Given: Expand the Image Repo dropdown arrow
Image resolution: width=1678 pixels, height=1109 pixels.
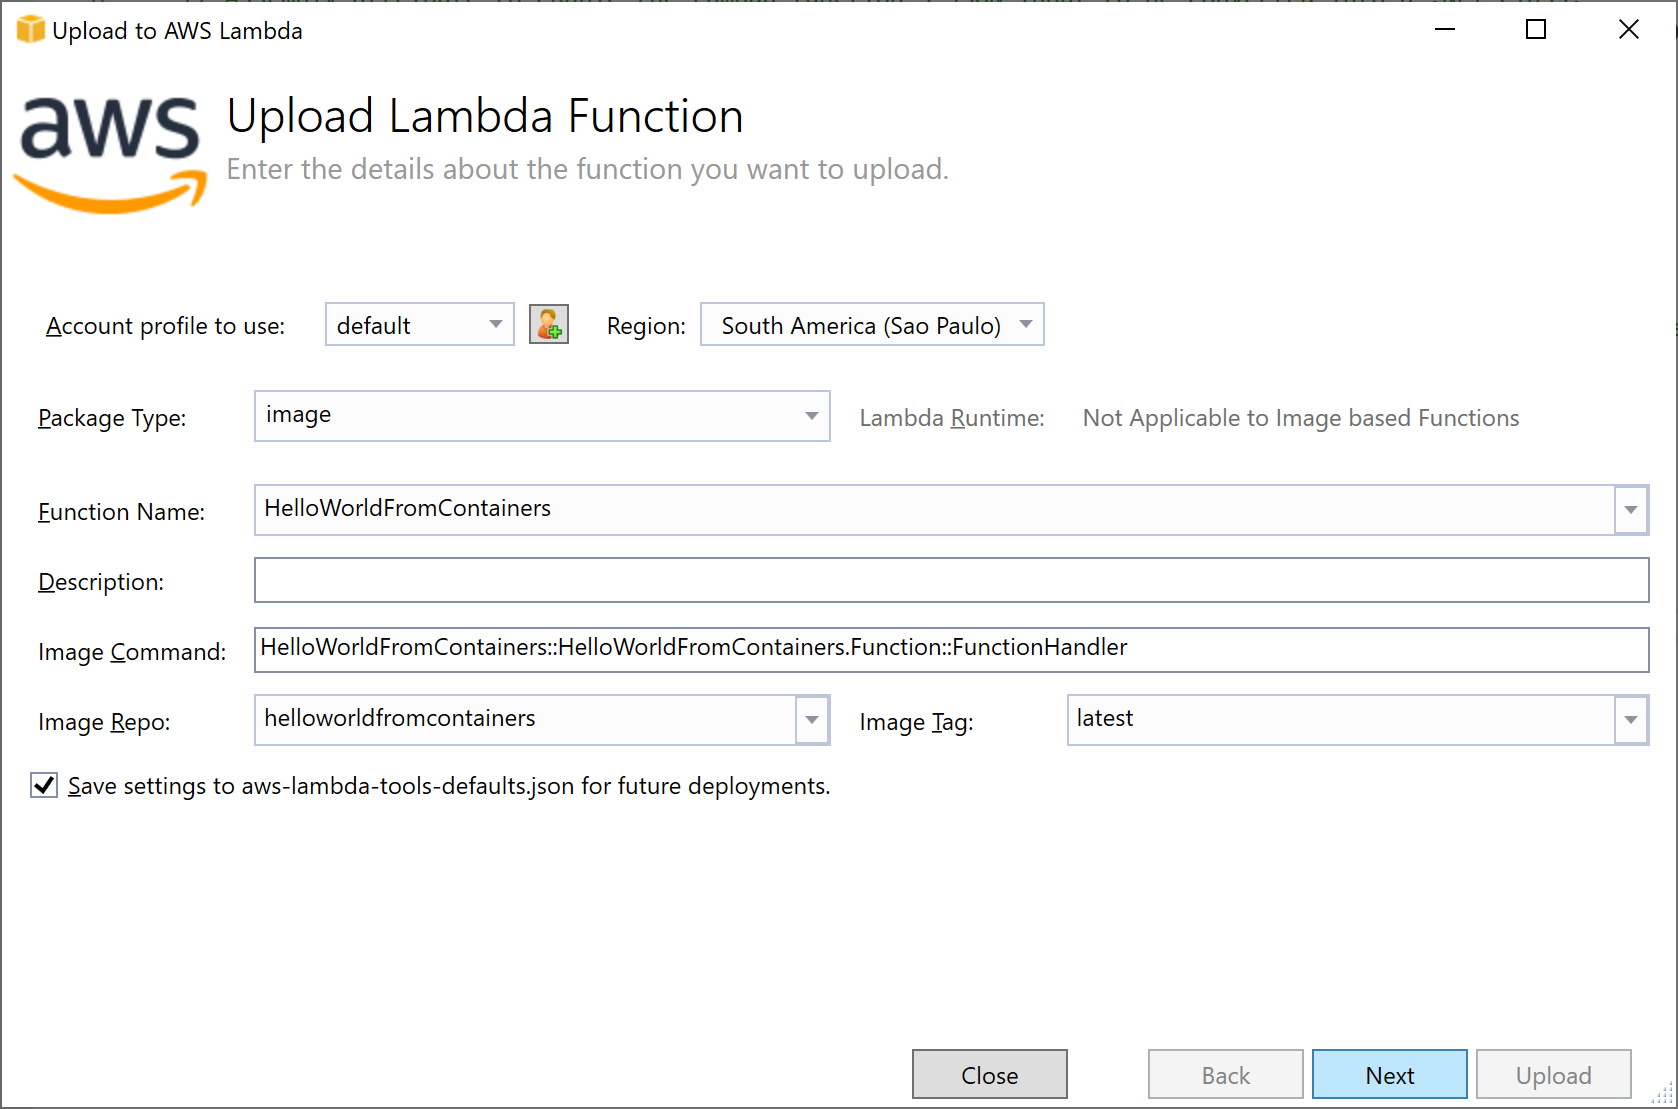Looking at the screenshot, I should click(x=812, y=720).
